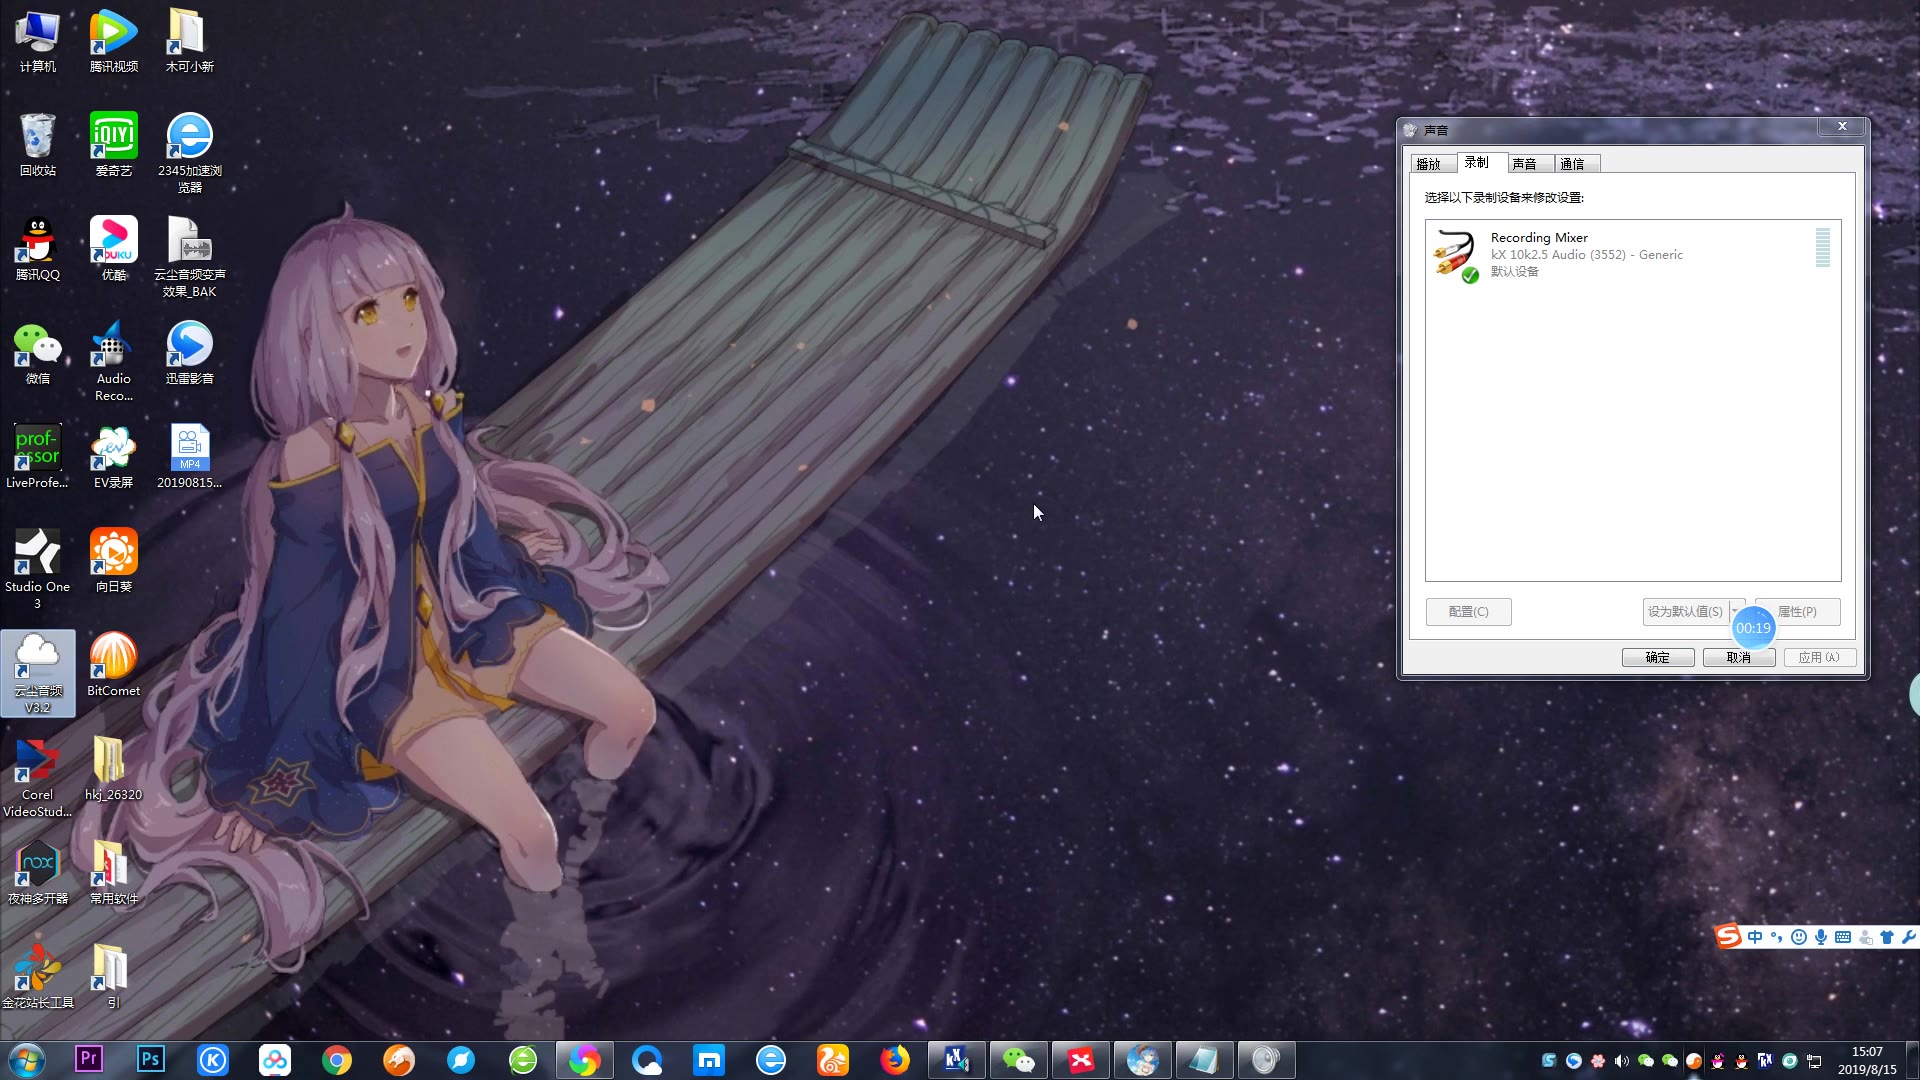The width and height of the screenshot is (1920, 1080).
Task: Toggle Sogou Chinese/English input mode
Action: point(1755,937)
